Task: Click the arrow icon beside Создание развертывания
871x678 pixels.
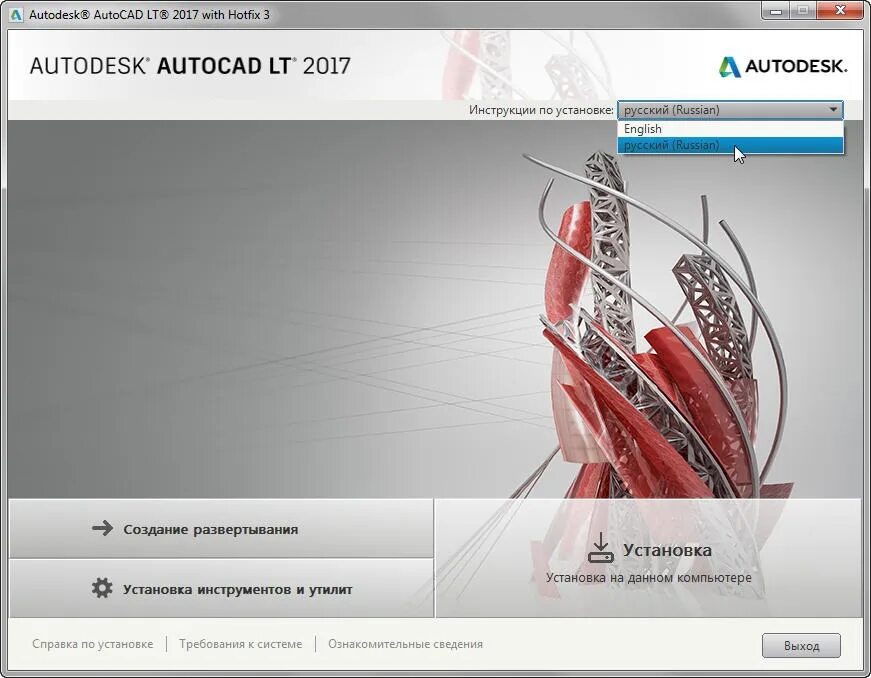Action: point(103,528)
